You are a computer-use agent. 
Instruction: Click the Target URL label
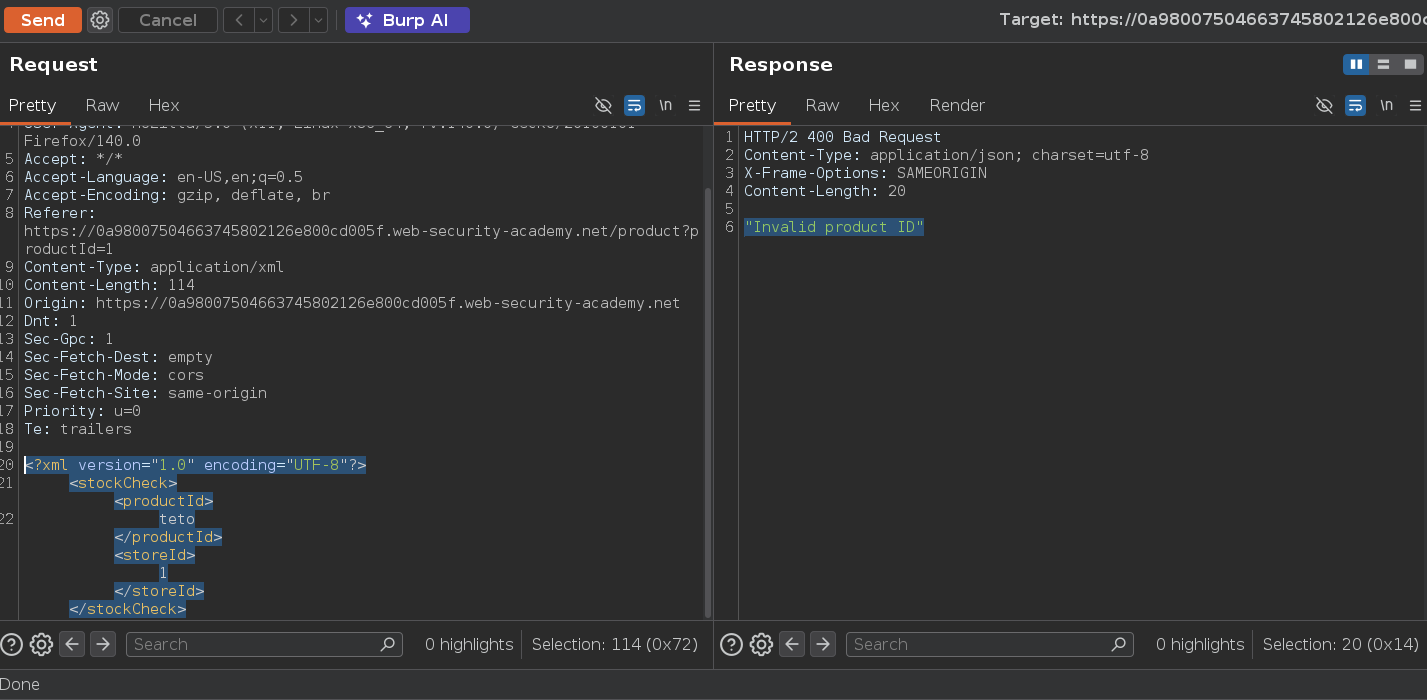click(1212, 20)
